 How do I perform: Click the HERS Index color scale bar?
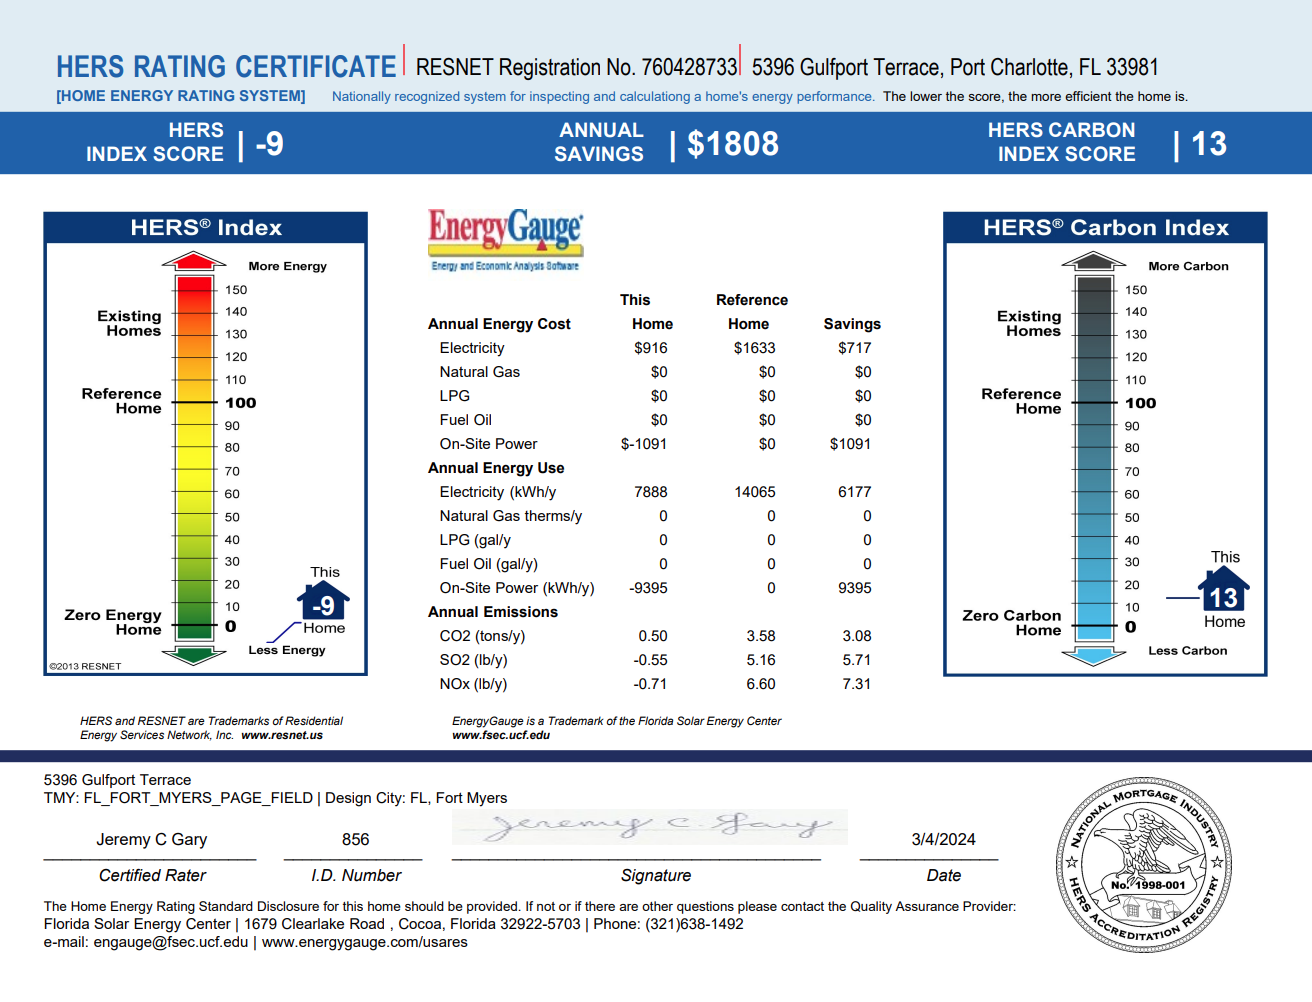(194, 458)
